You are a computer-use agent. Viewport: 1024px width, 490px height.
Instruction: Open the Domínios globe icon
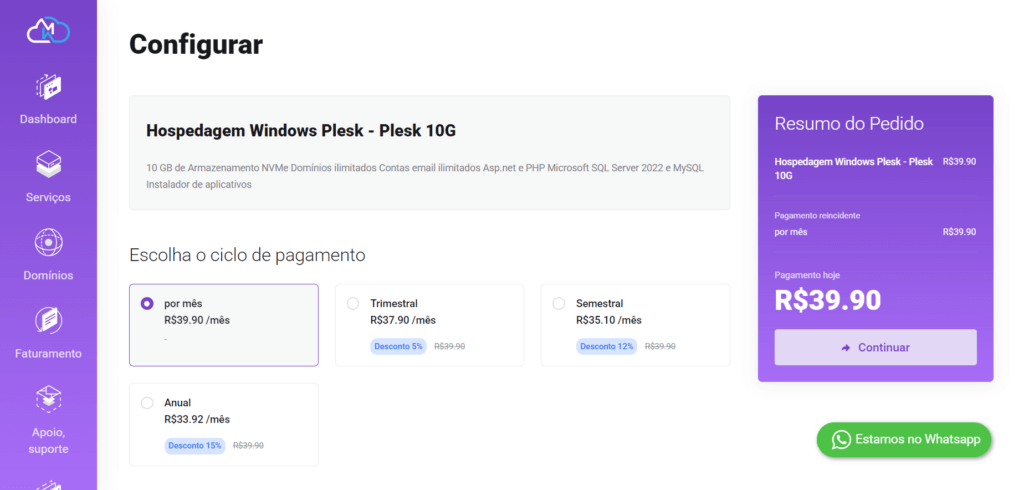coord(48,242)
